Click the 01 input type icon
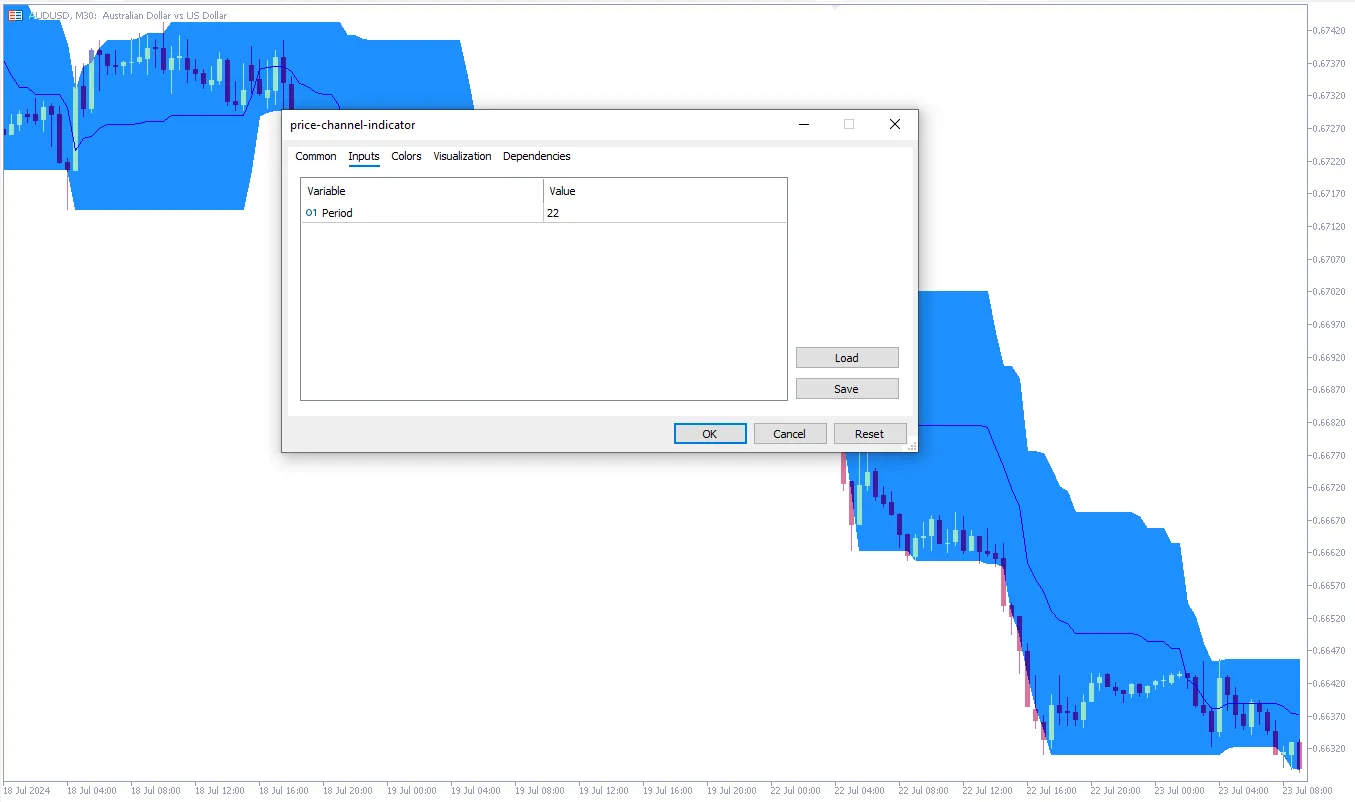This screenshot has width=1355, height=802. click(x=311, y=213)
